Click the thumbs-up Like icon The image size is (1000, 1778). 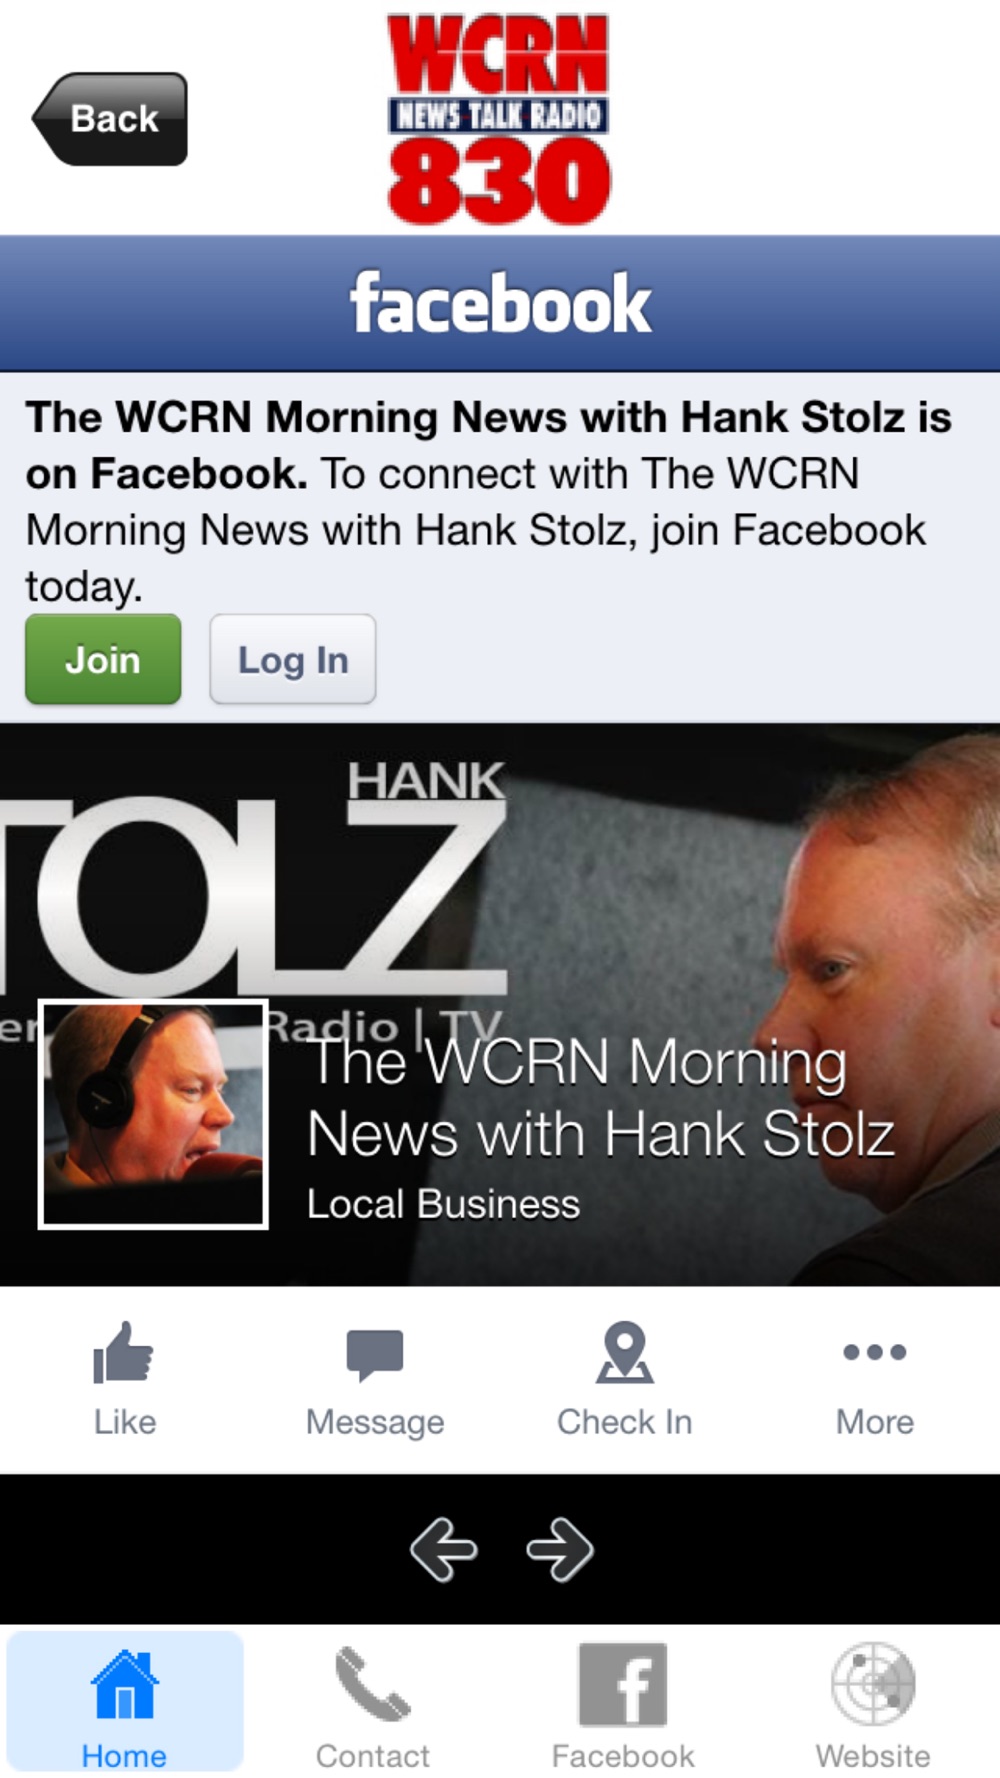click(124, 1353)
